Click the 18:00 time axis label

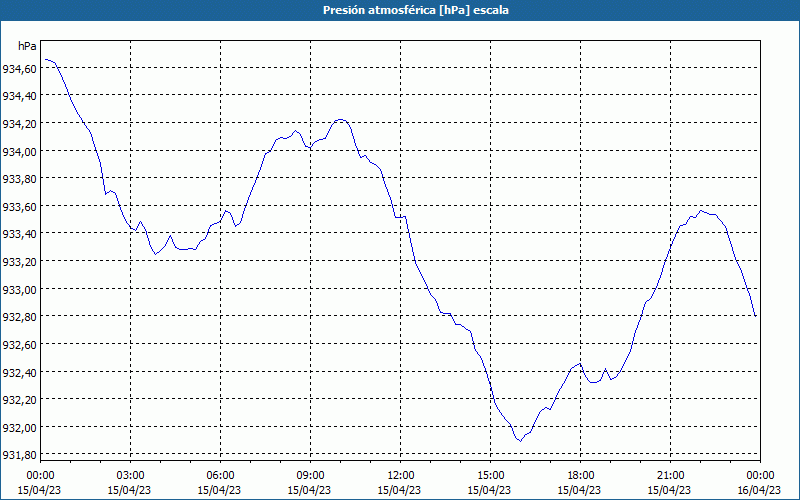click(581, 476)
